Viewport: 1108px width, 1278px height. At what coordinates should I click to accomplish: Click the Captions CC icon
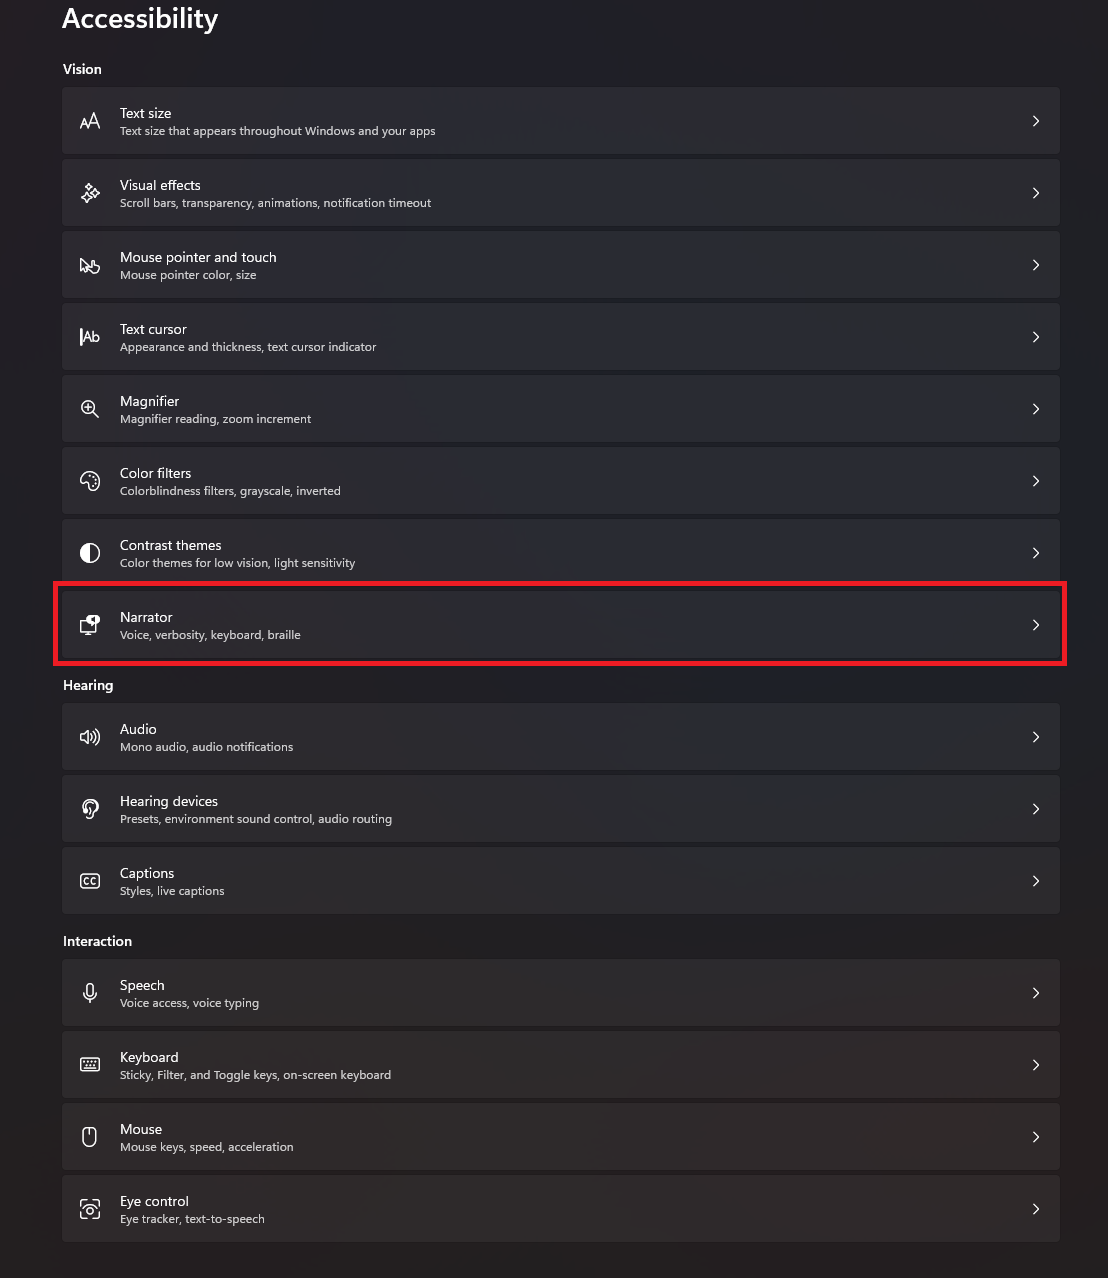[90, 881]
